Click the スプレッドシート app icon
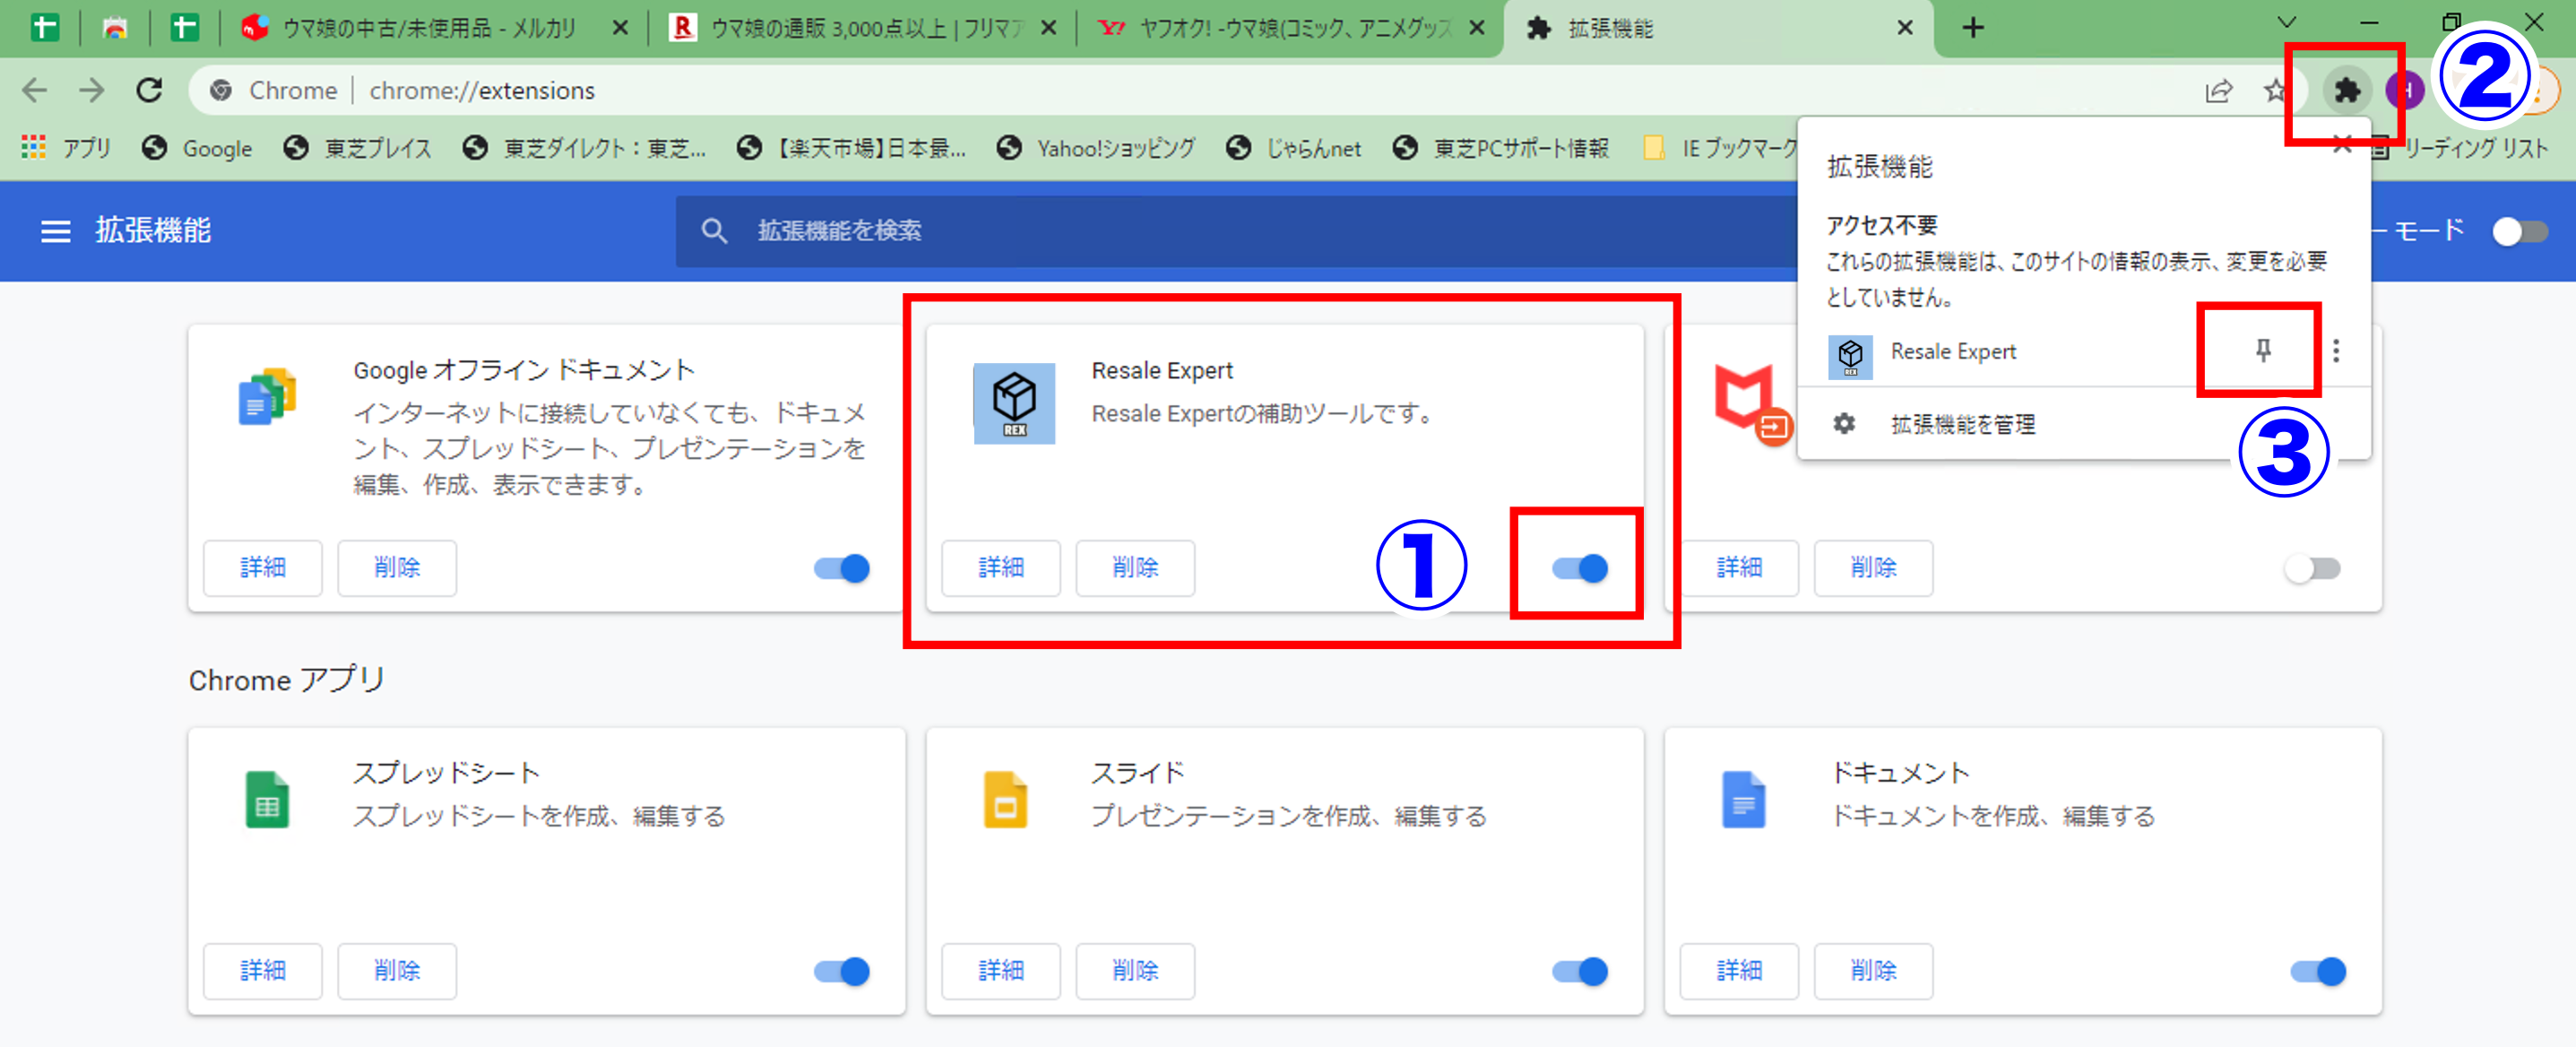This screenshot has height=1047, width=2576. 267,799
